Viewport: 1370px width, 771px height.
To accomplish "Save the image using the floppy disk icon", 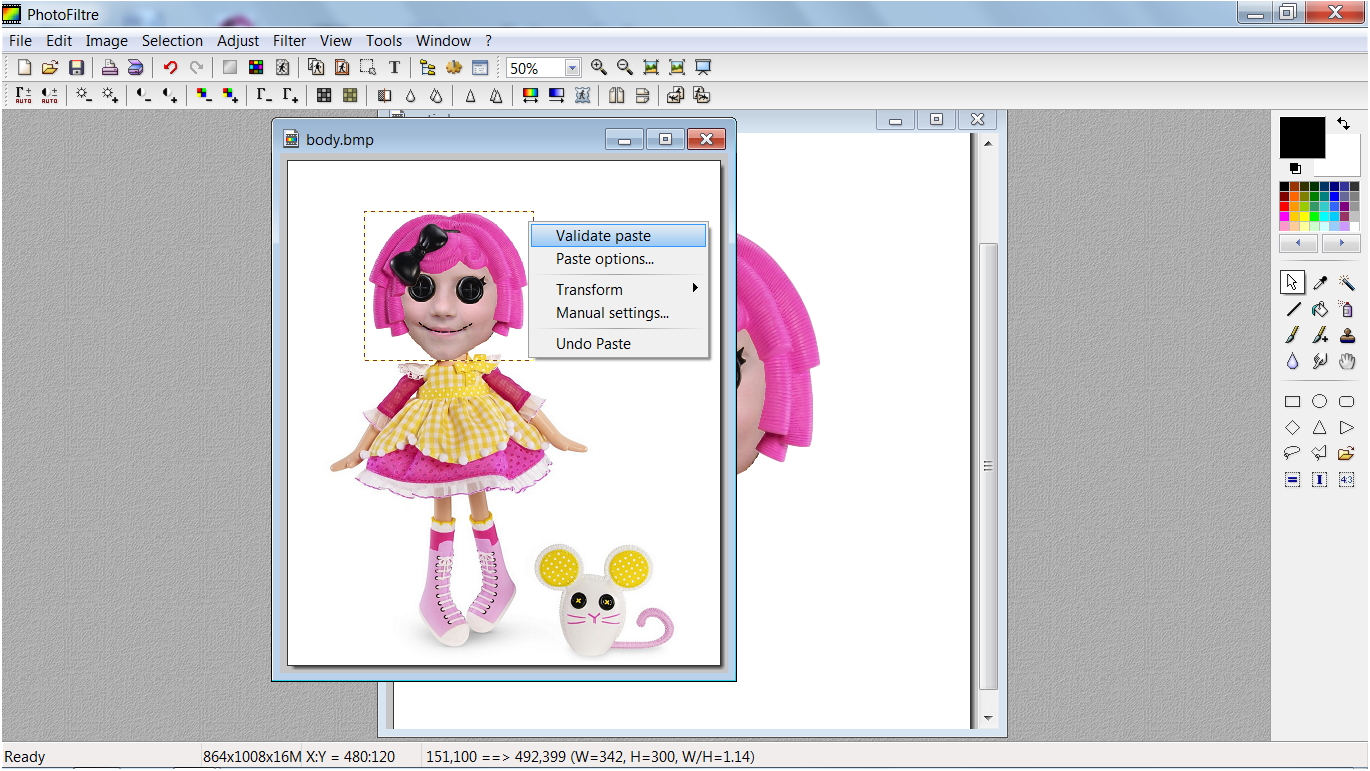I will tap(76, 67).
